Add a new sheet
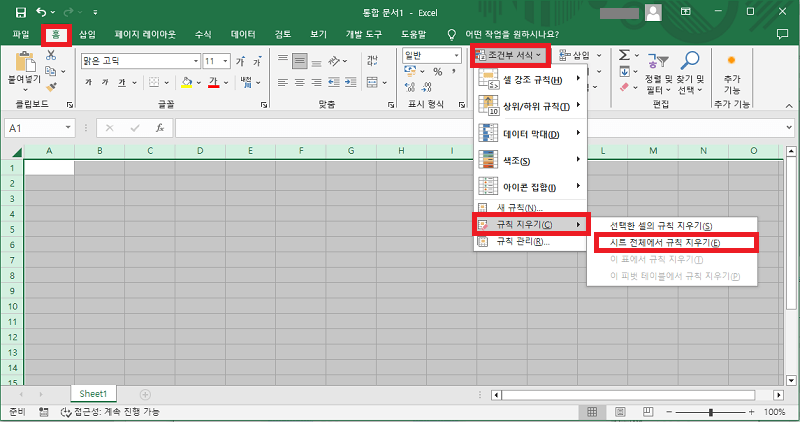Viewport: 800px width, 422px height. [x=145, y=394]
